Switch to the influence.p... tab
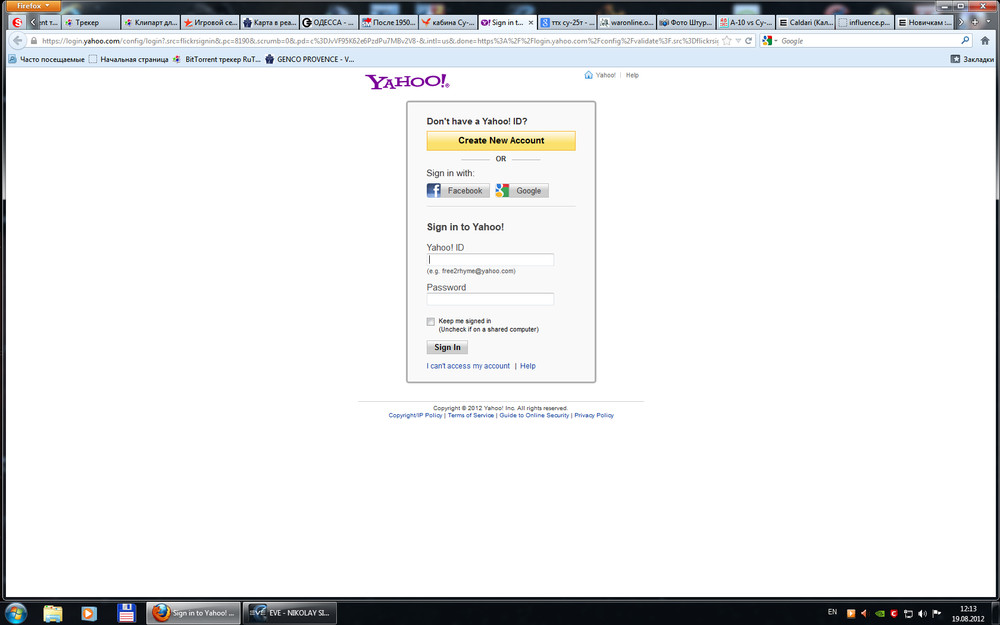This screenshot has width=1000, height=625. (865, 22)
